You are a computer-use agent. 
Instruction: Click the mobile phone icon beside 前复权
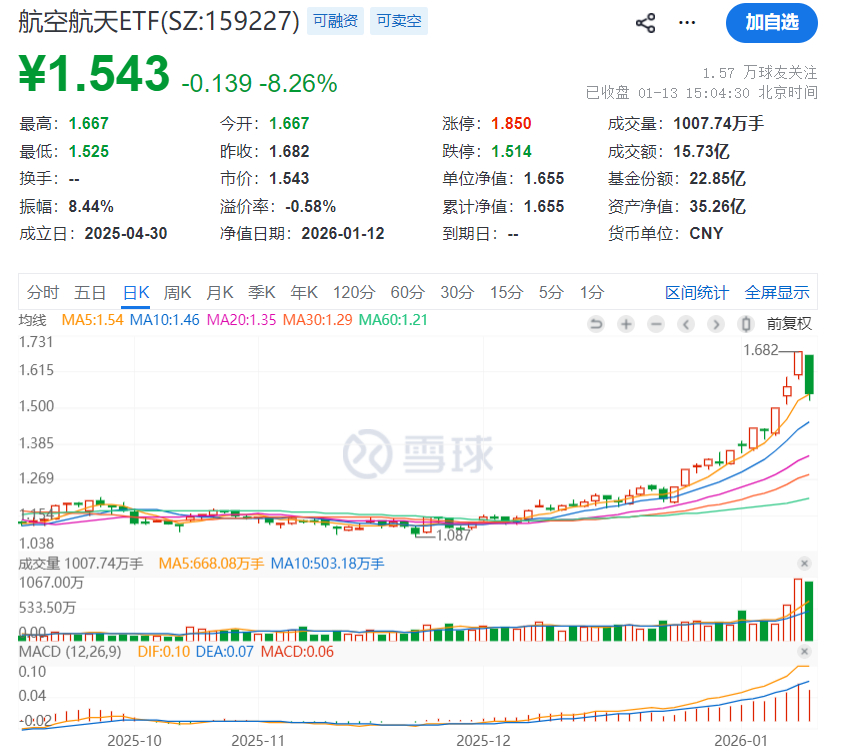[x=744, y=324]
